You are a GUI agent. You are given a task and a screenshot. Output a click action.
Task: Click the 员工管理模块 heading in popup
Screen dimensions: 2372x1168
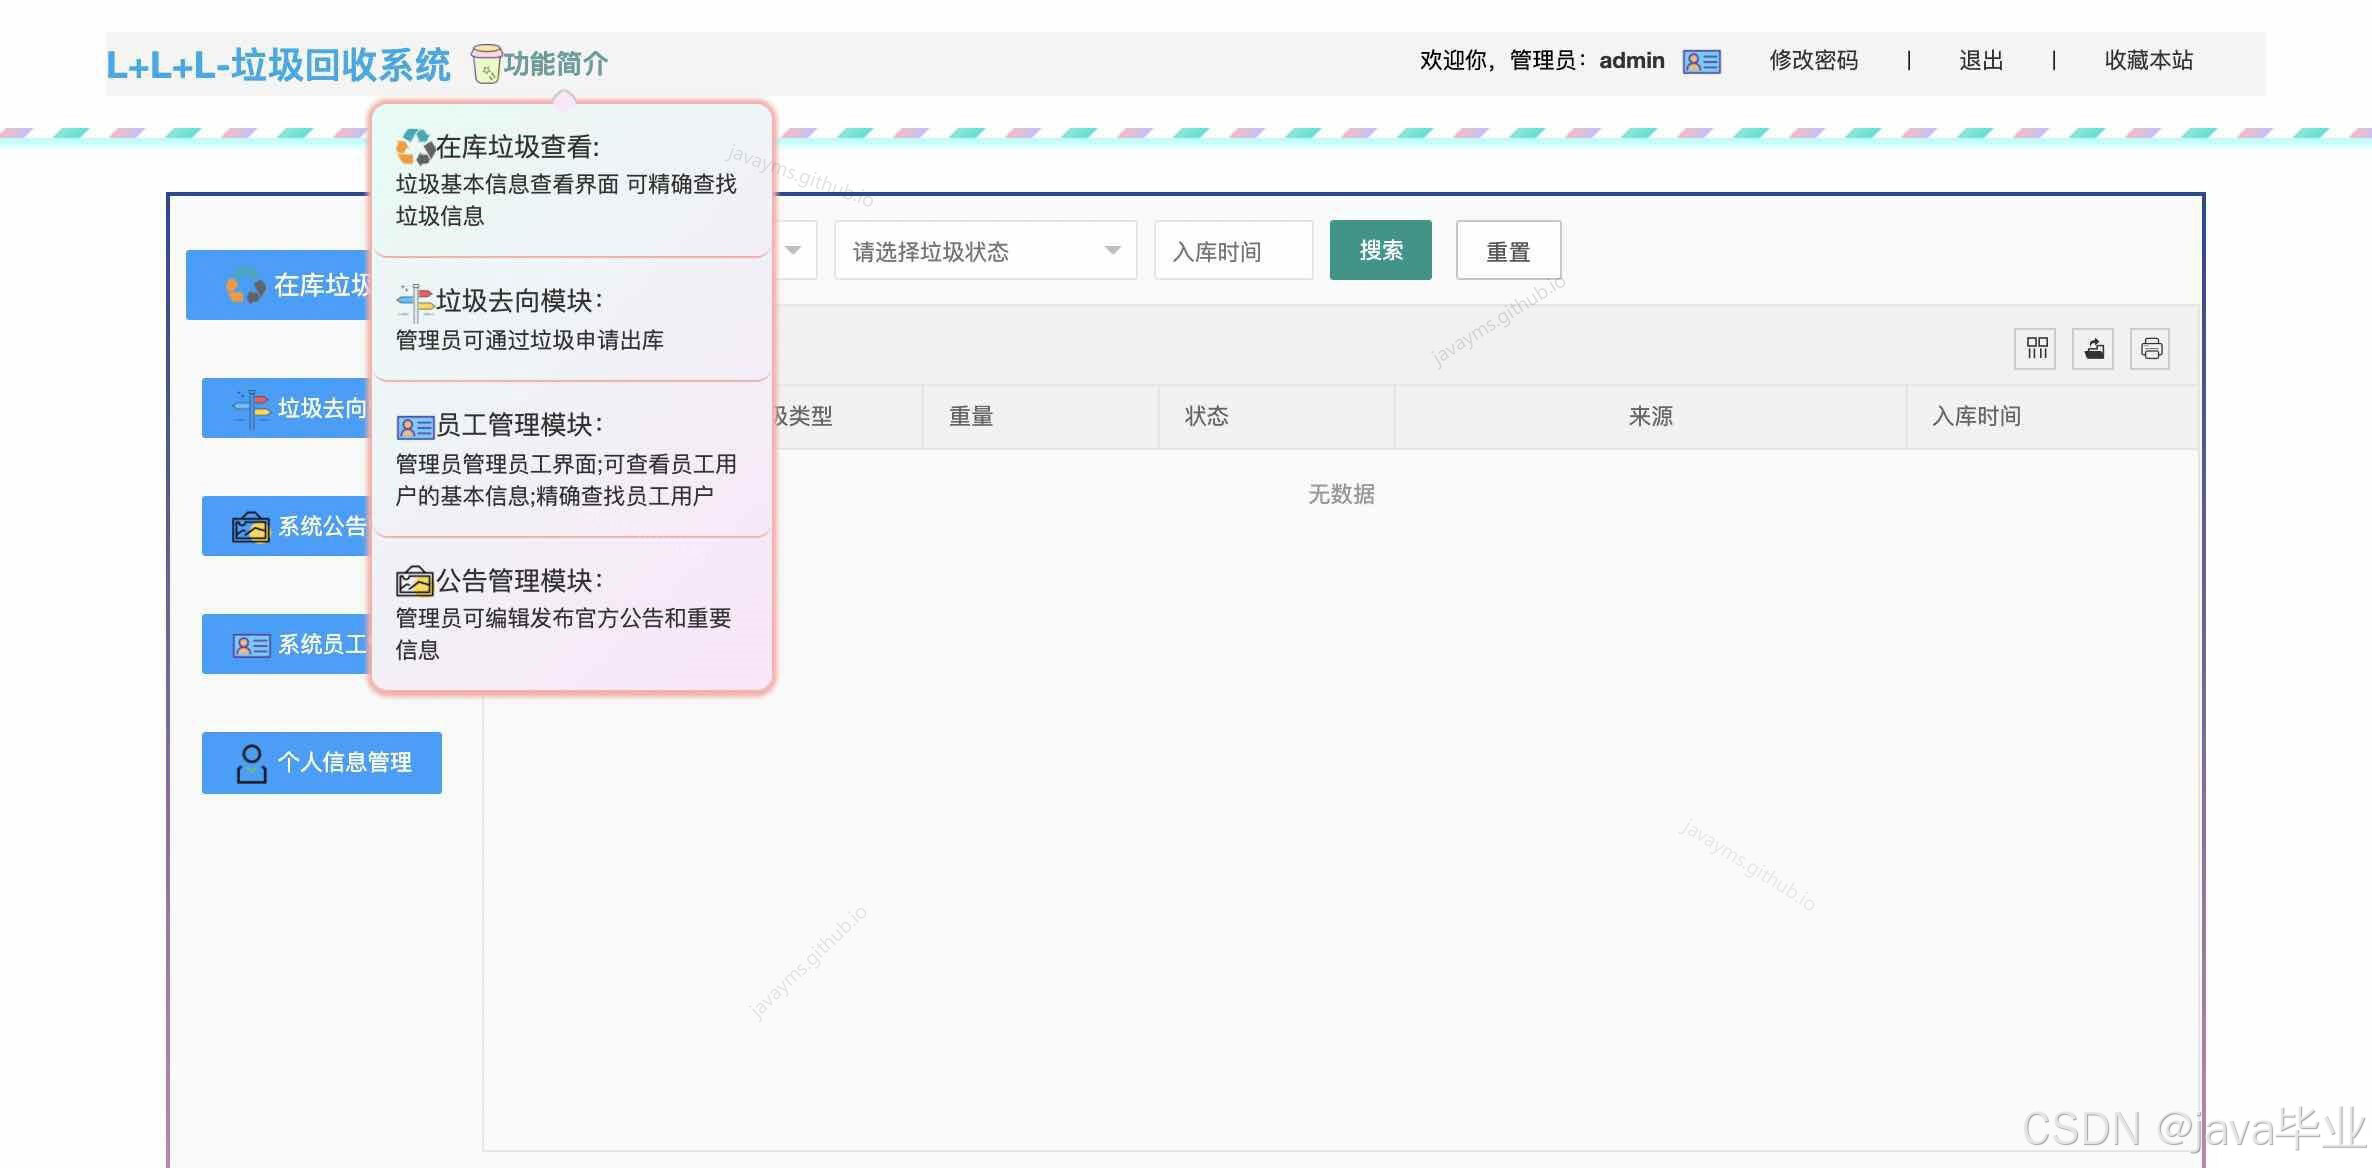point(519,425)
